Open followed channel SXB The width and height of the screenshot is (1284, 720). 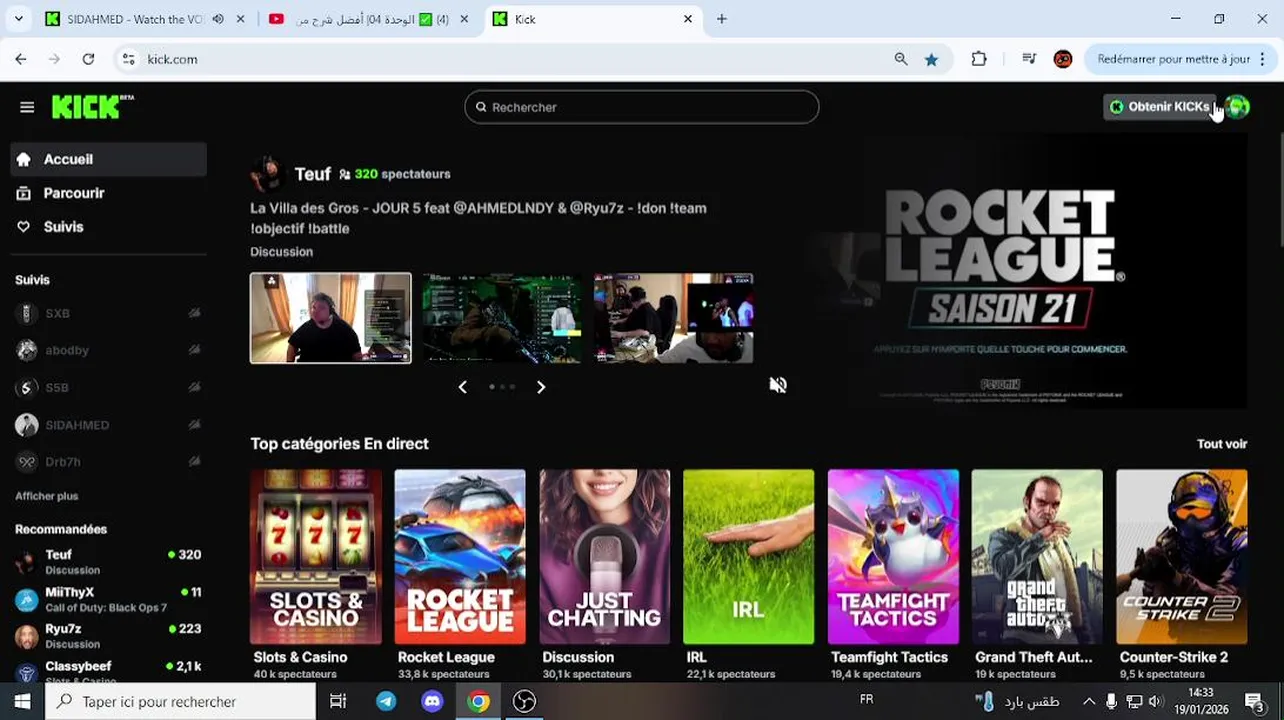108,313
